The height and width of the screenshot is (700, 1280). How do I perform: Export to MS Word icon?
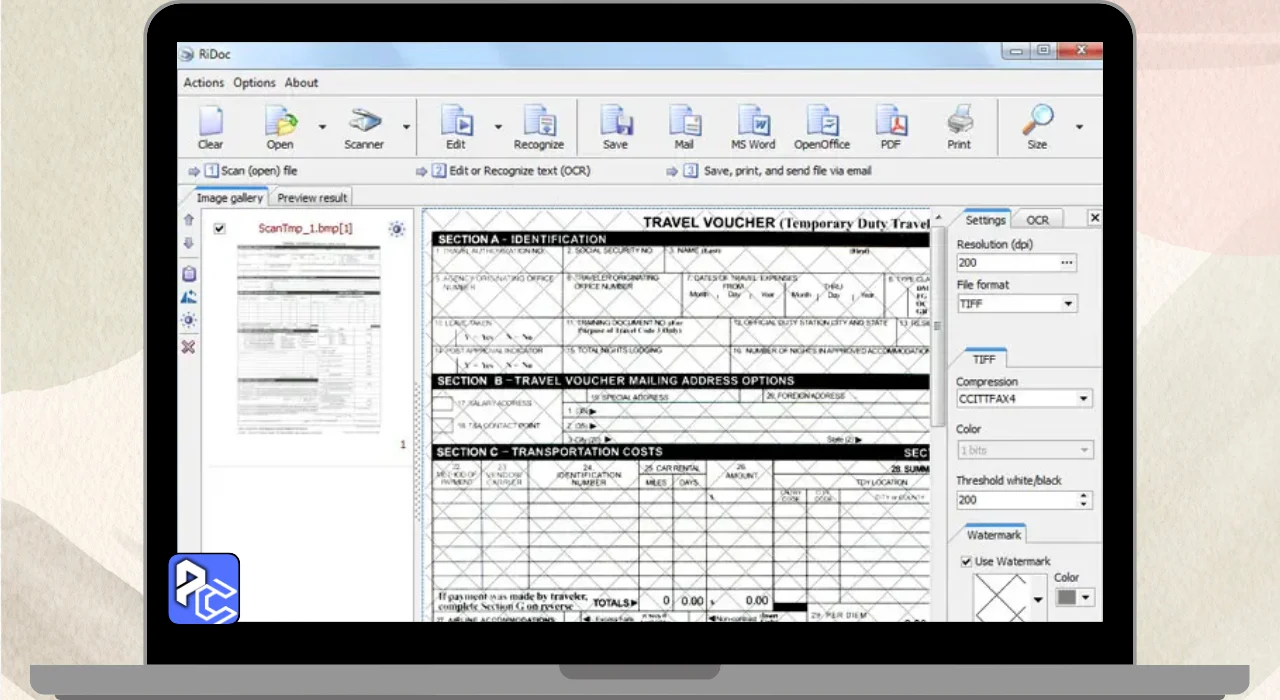[753, 121]
